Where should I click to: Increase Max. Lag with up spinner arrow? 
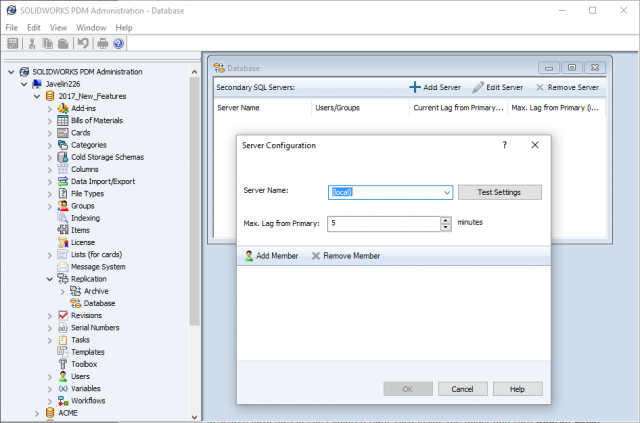tap(446, 220)
